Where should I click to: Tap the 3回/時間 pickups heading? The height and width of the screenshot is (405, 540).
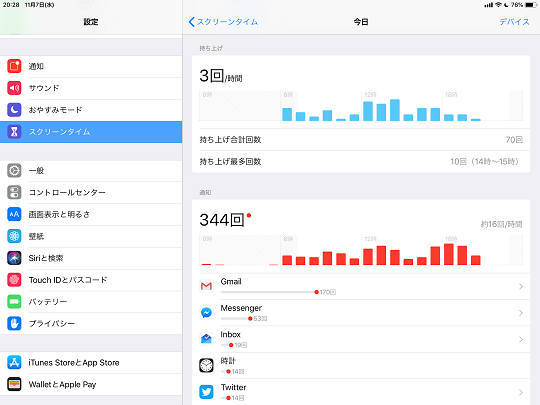point(221,76)
